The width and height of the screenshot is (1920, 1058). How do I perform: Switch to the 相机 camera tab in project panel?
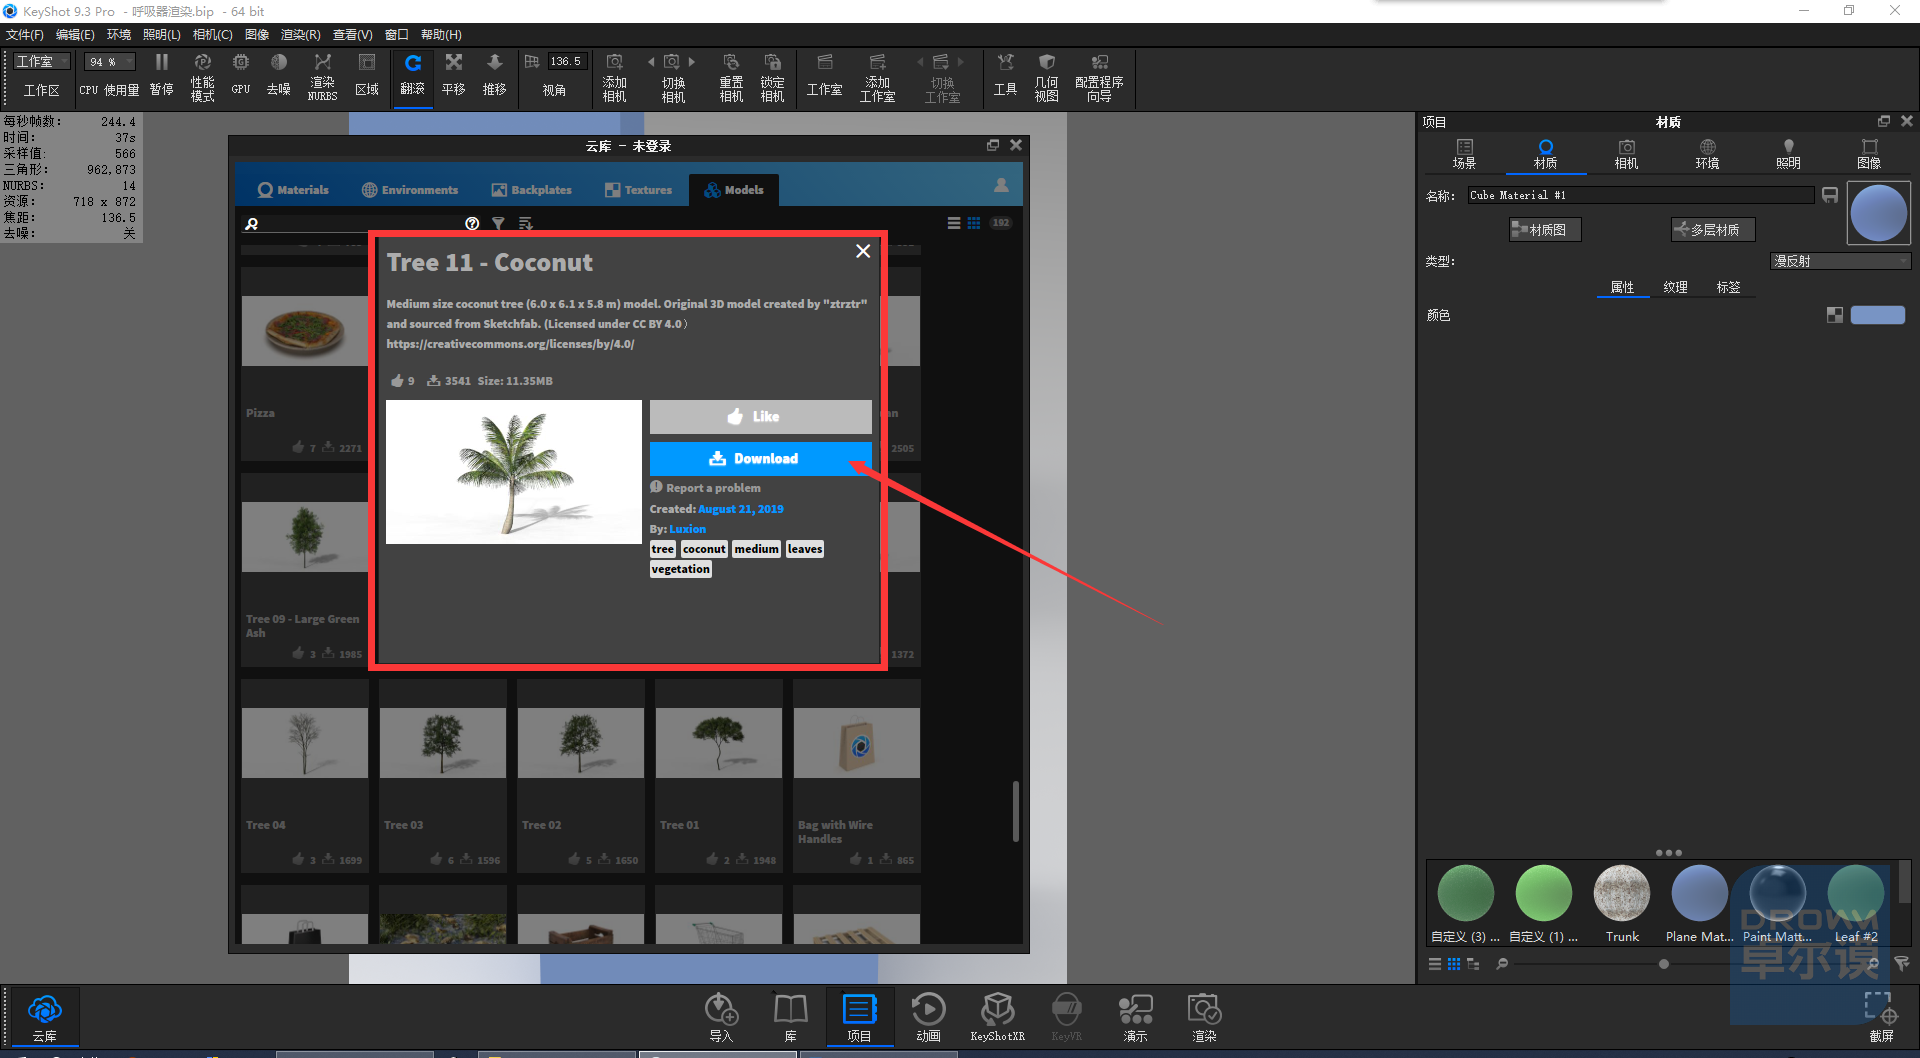point(1626,154)
